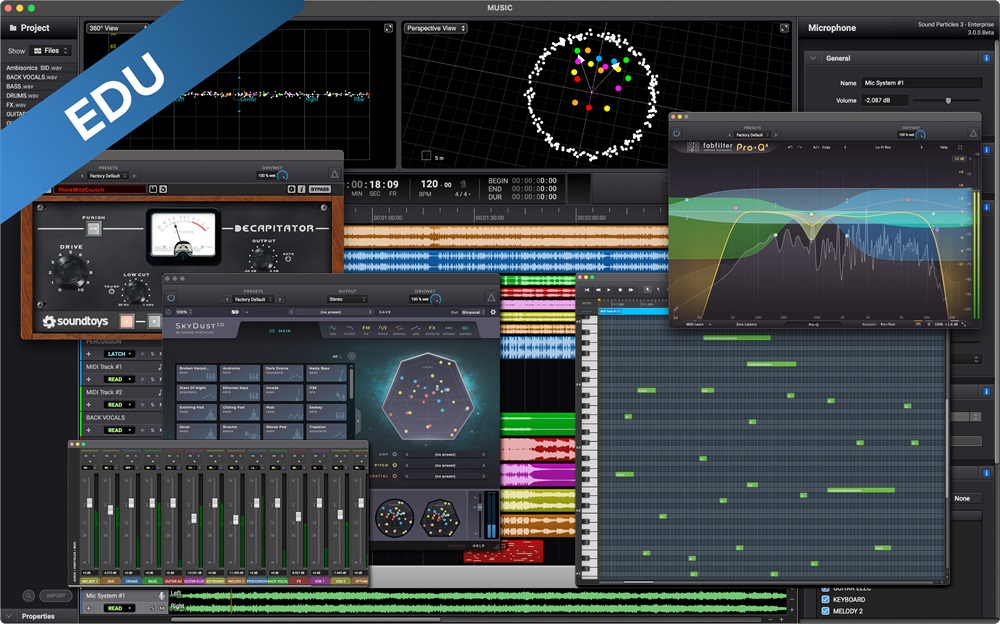
Task: Click the PUNISH ON switch in Decapitator
Action: click(x=94, y=228)
